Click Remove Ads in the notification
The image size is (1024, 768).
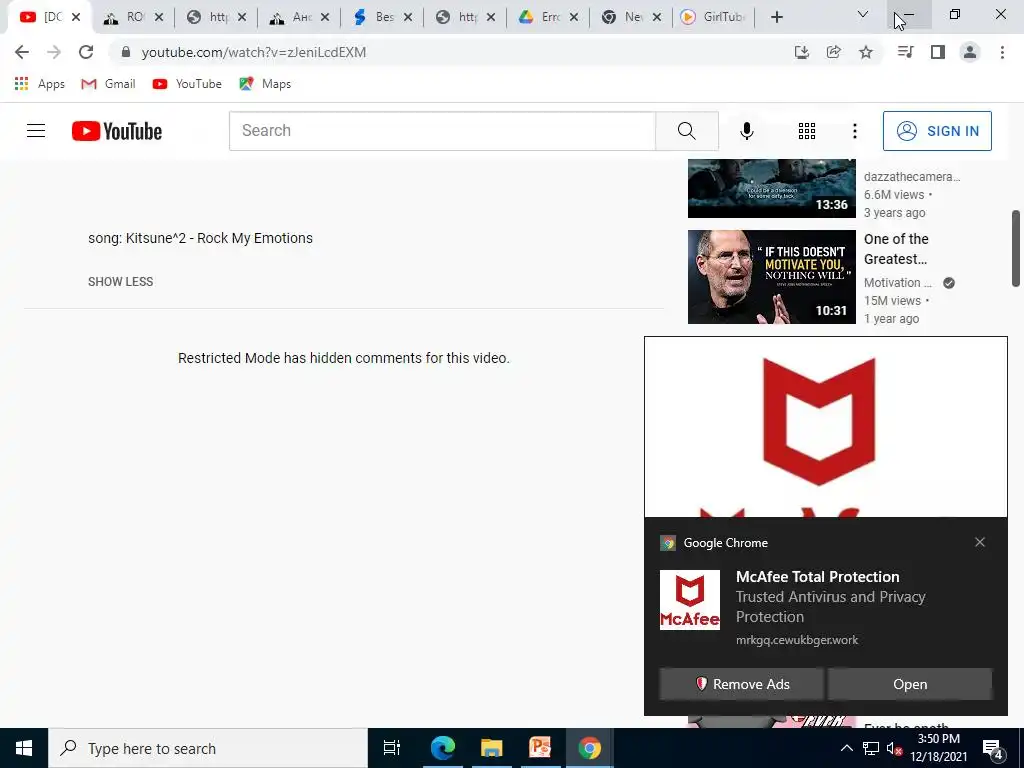[741, 684]
